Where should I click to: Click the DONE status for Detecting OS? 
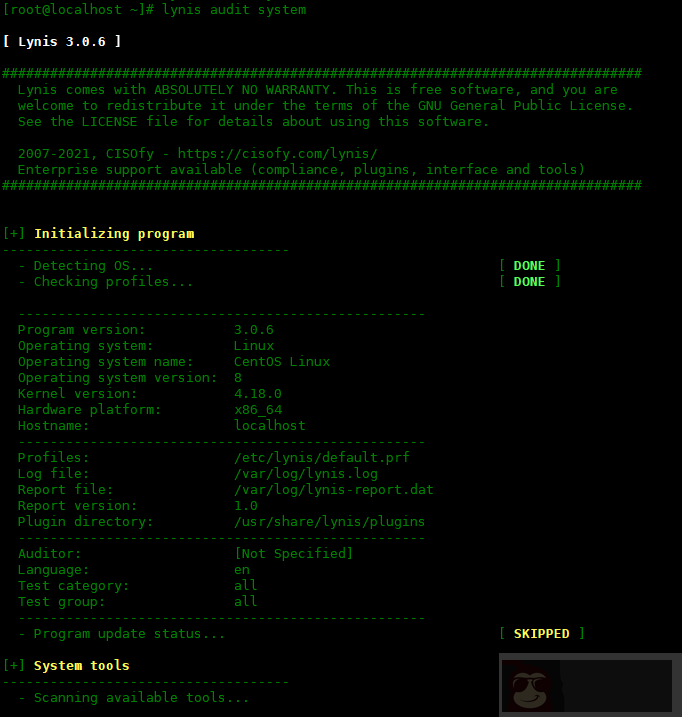(529, 266)
